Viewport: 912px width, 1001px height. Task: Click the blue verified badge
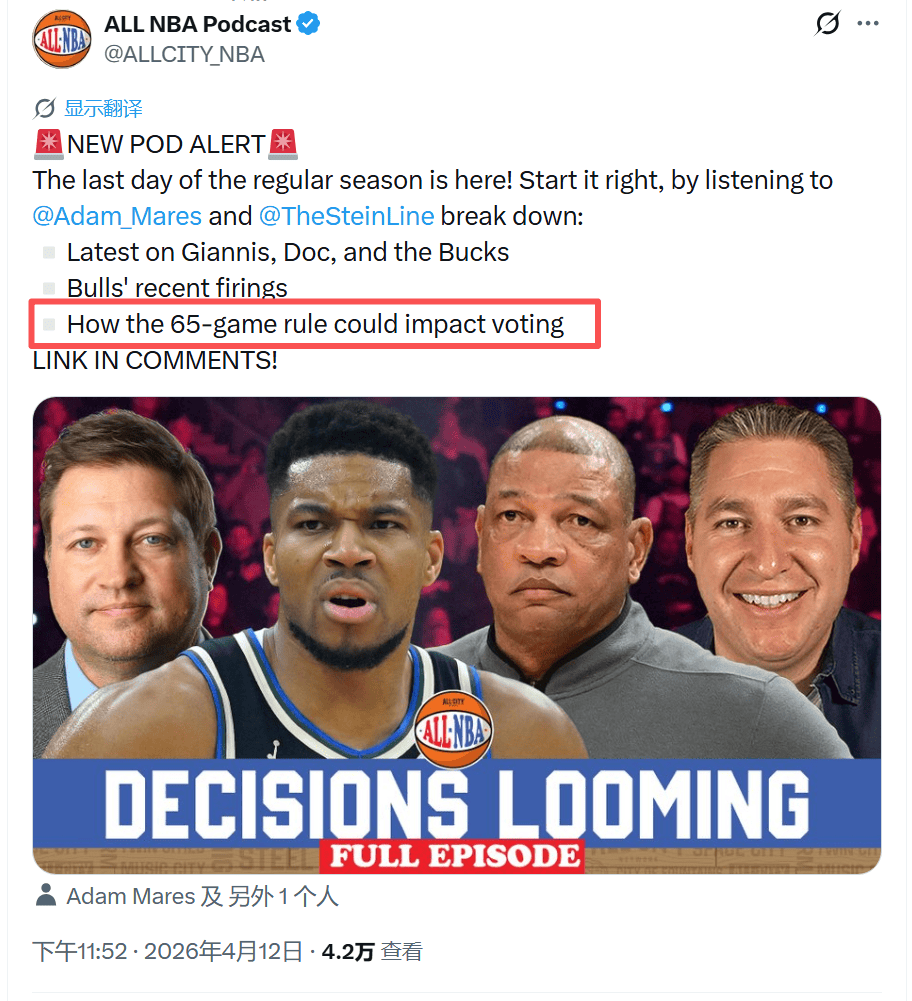point(309,24)
